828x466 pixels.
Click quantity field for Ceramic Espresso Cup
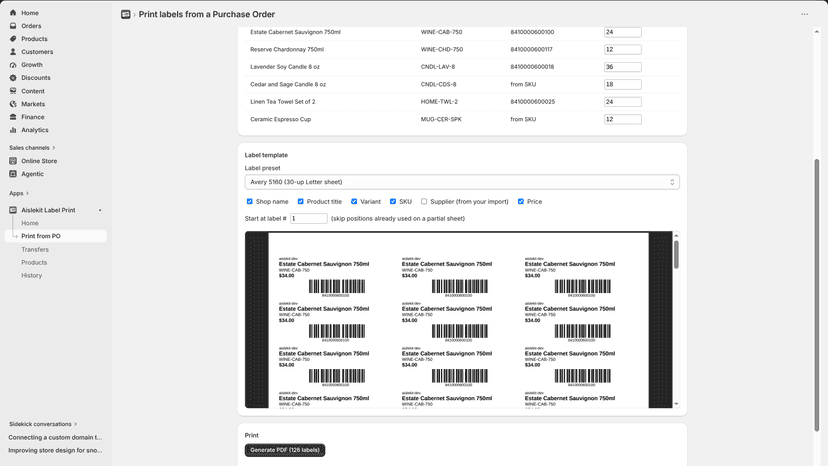click(623, 119)
